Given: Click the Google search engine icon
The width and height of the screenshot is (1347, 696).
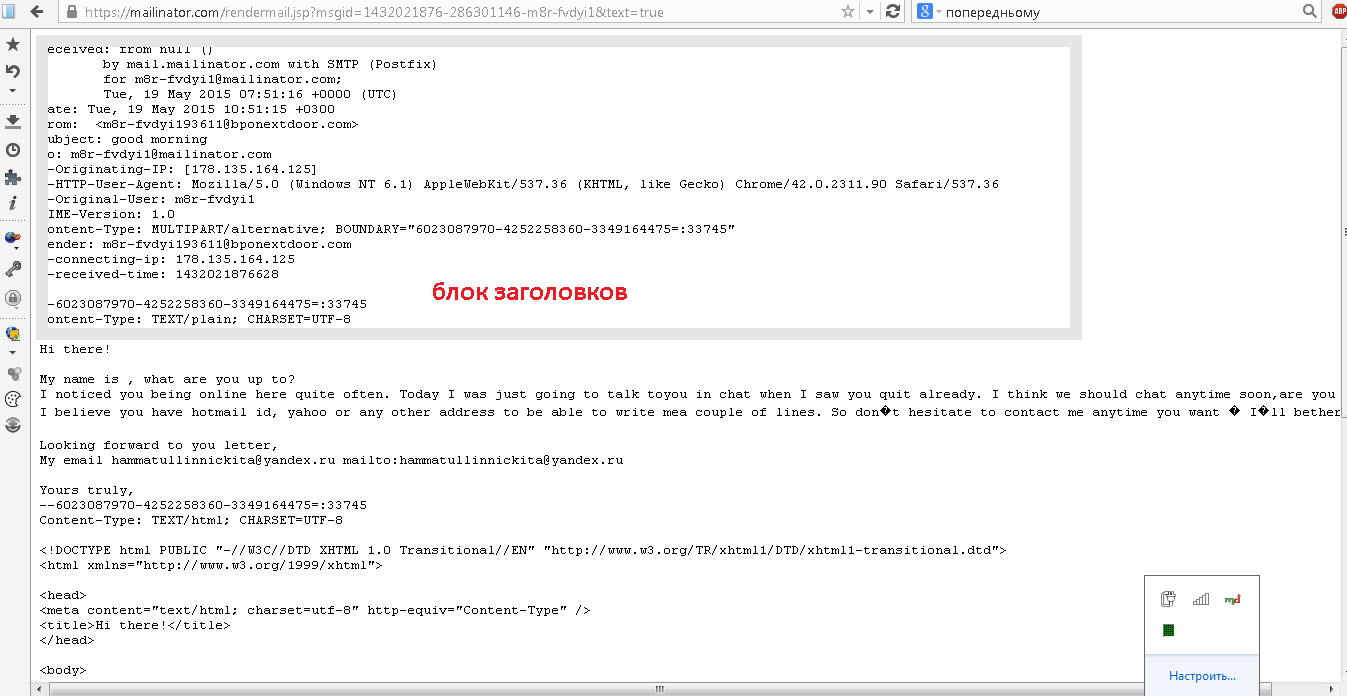Looking at the screenshot, I should tap(925, 12).
